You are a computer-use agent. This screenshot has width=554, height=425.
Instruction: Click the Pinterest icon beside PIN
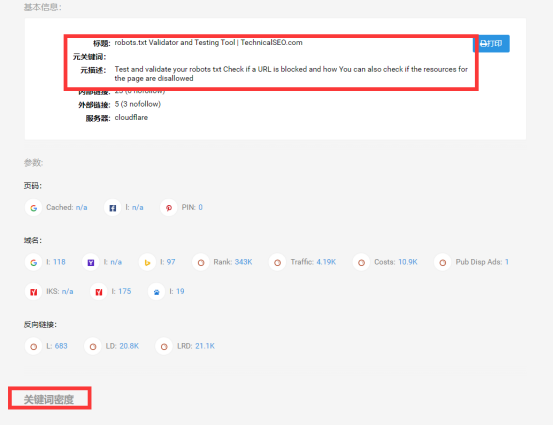click(169, 208)
